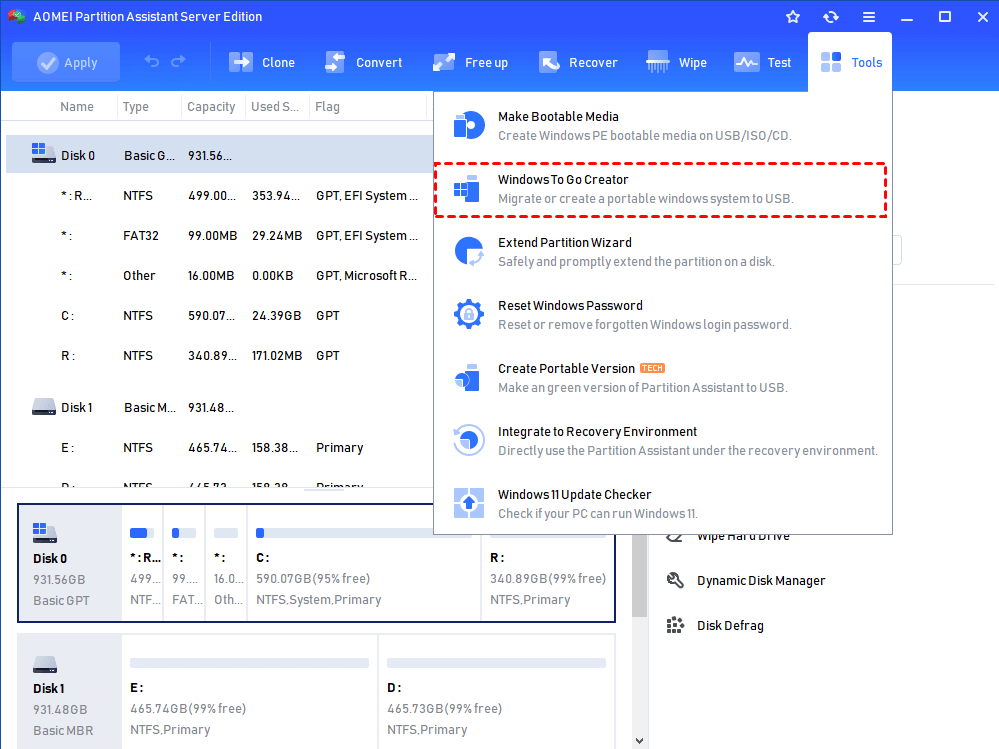Click Disk Defrag in side panel
The width and height of the screenshot is (999, 749).
coord(729,626)
